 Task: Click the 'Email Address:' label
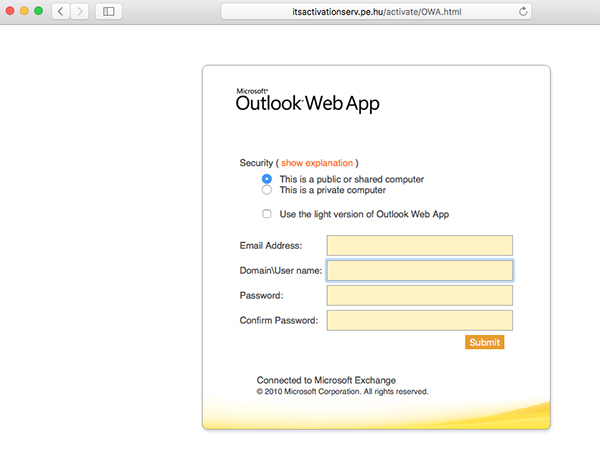(271, 245)
